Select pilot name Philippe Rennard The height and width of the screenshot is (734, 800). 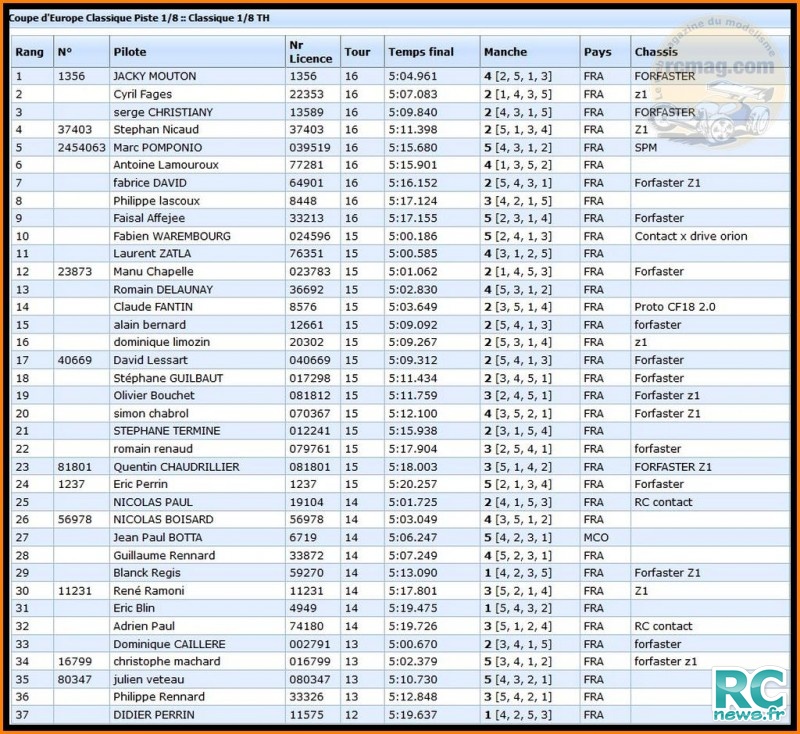pos(159,697)
